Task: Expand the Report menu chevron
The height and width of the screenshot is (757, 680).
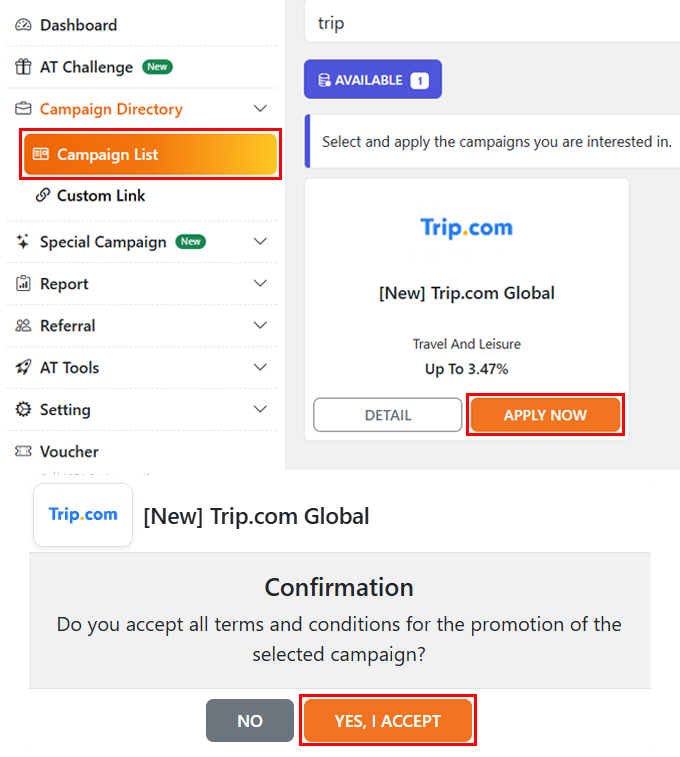Action: (260, 284)
